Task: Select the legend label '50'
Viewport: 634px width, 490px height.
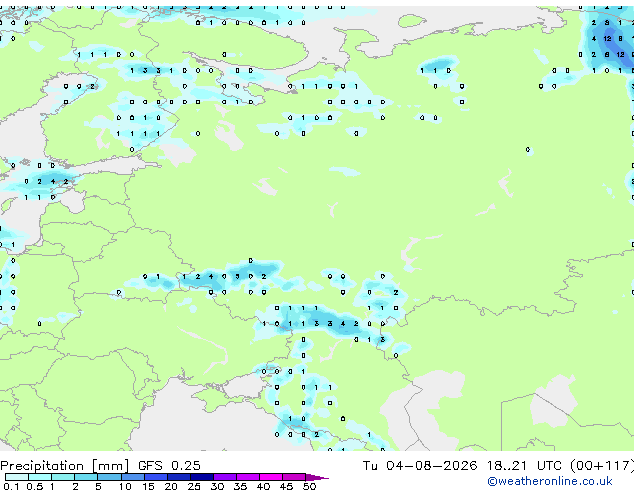Action: point(309,486)
